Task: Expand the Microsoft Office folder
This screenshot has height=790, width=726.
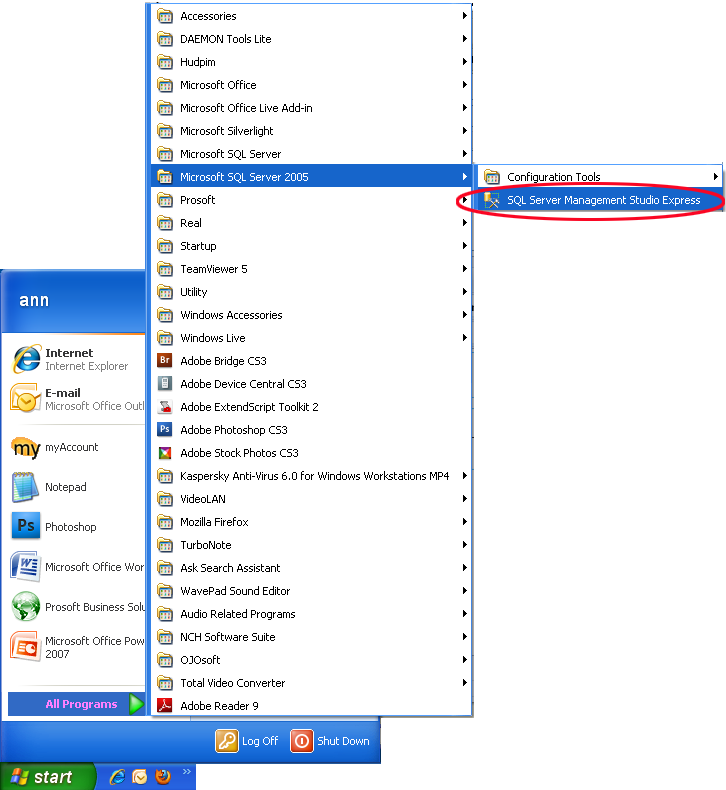Action: (218, 85)
